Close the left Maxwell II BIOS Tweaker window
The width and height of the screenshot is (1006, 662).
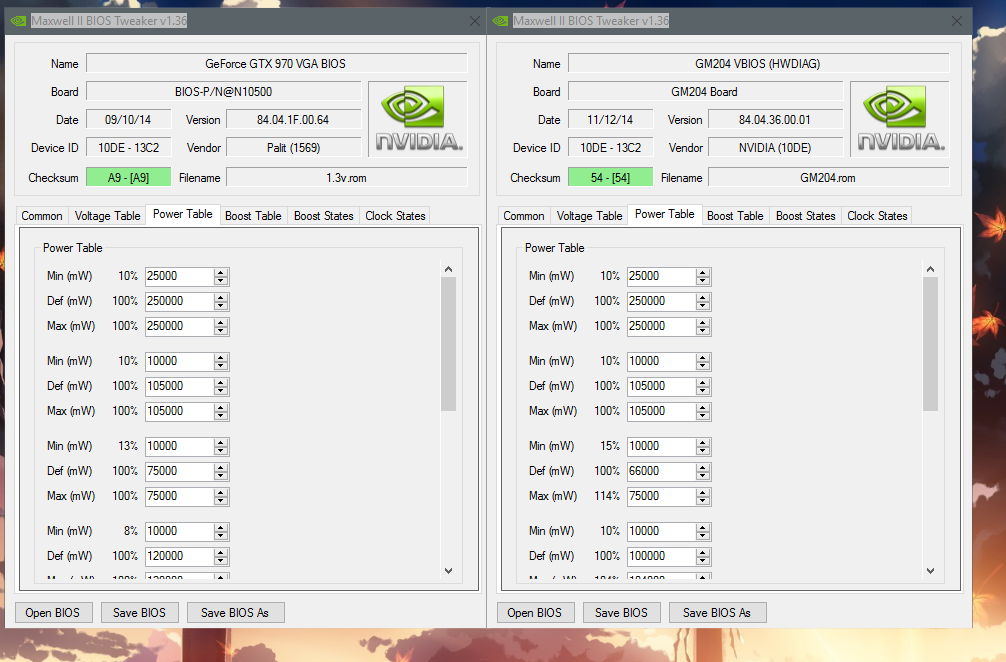475,21
